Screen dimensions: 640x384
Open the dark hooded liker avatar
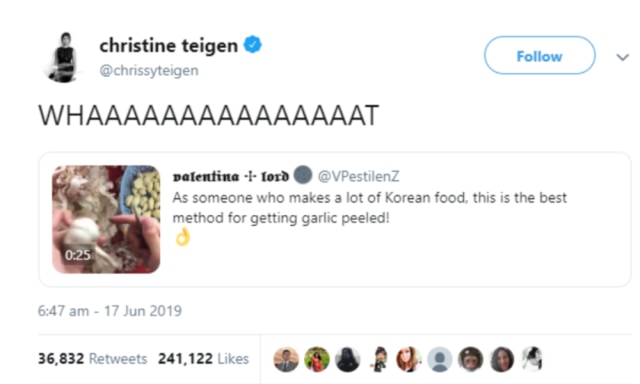[x=347, y=360]
